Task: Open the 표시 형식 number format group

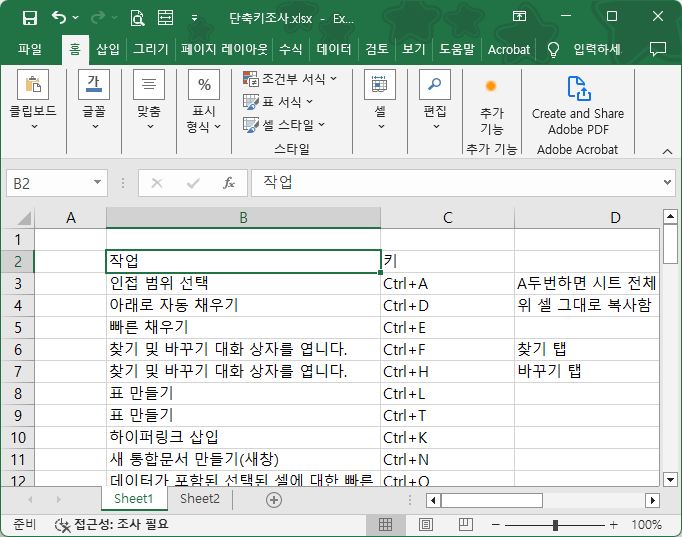Action: (204, 102)
